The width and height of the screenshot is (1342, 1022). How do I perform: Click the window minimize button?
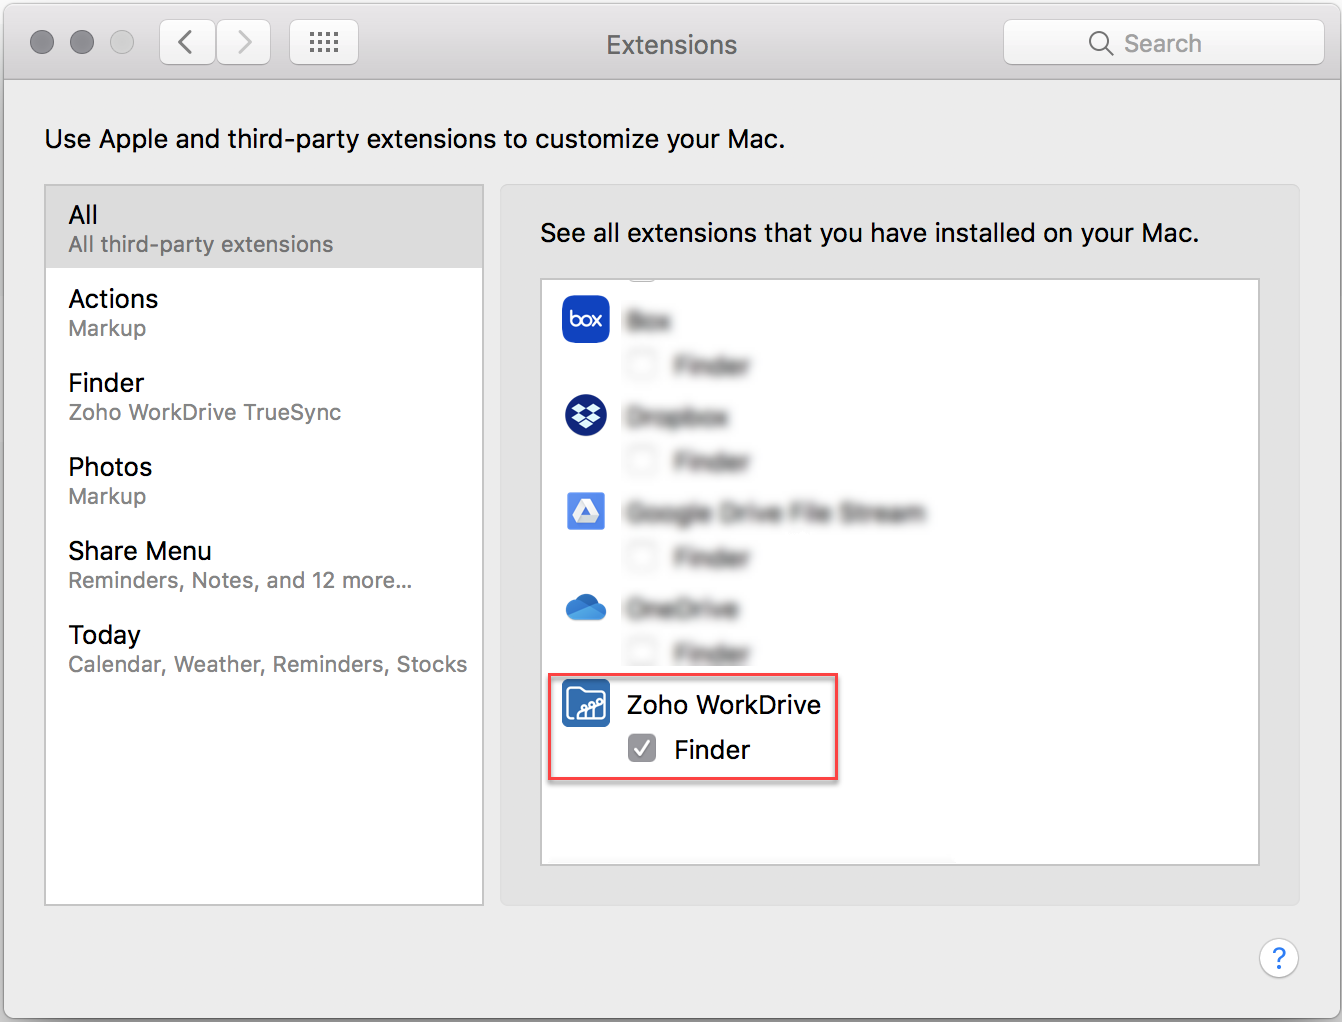pyautogui.click(x=82, y=42)
